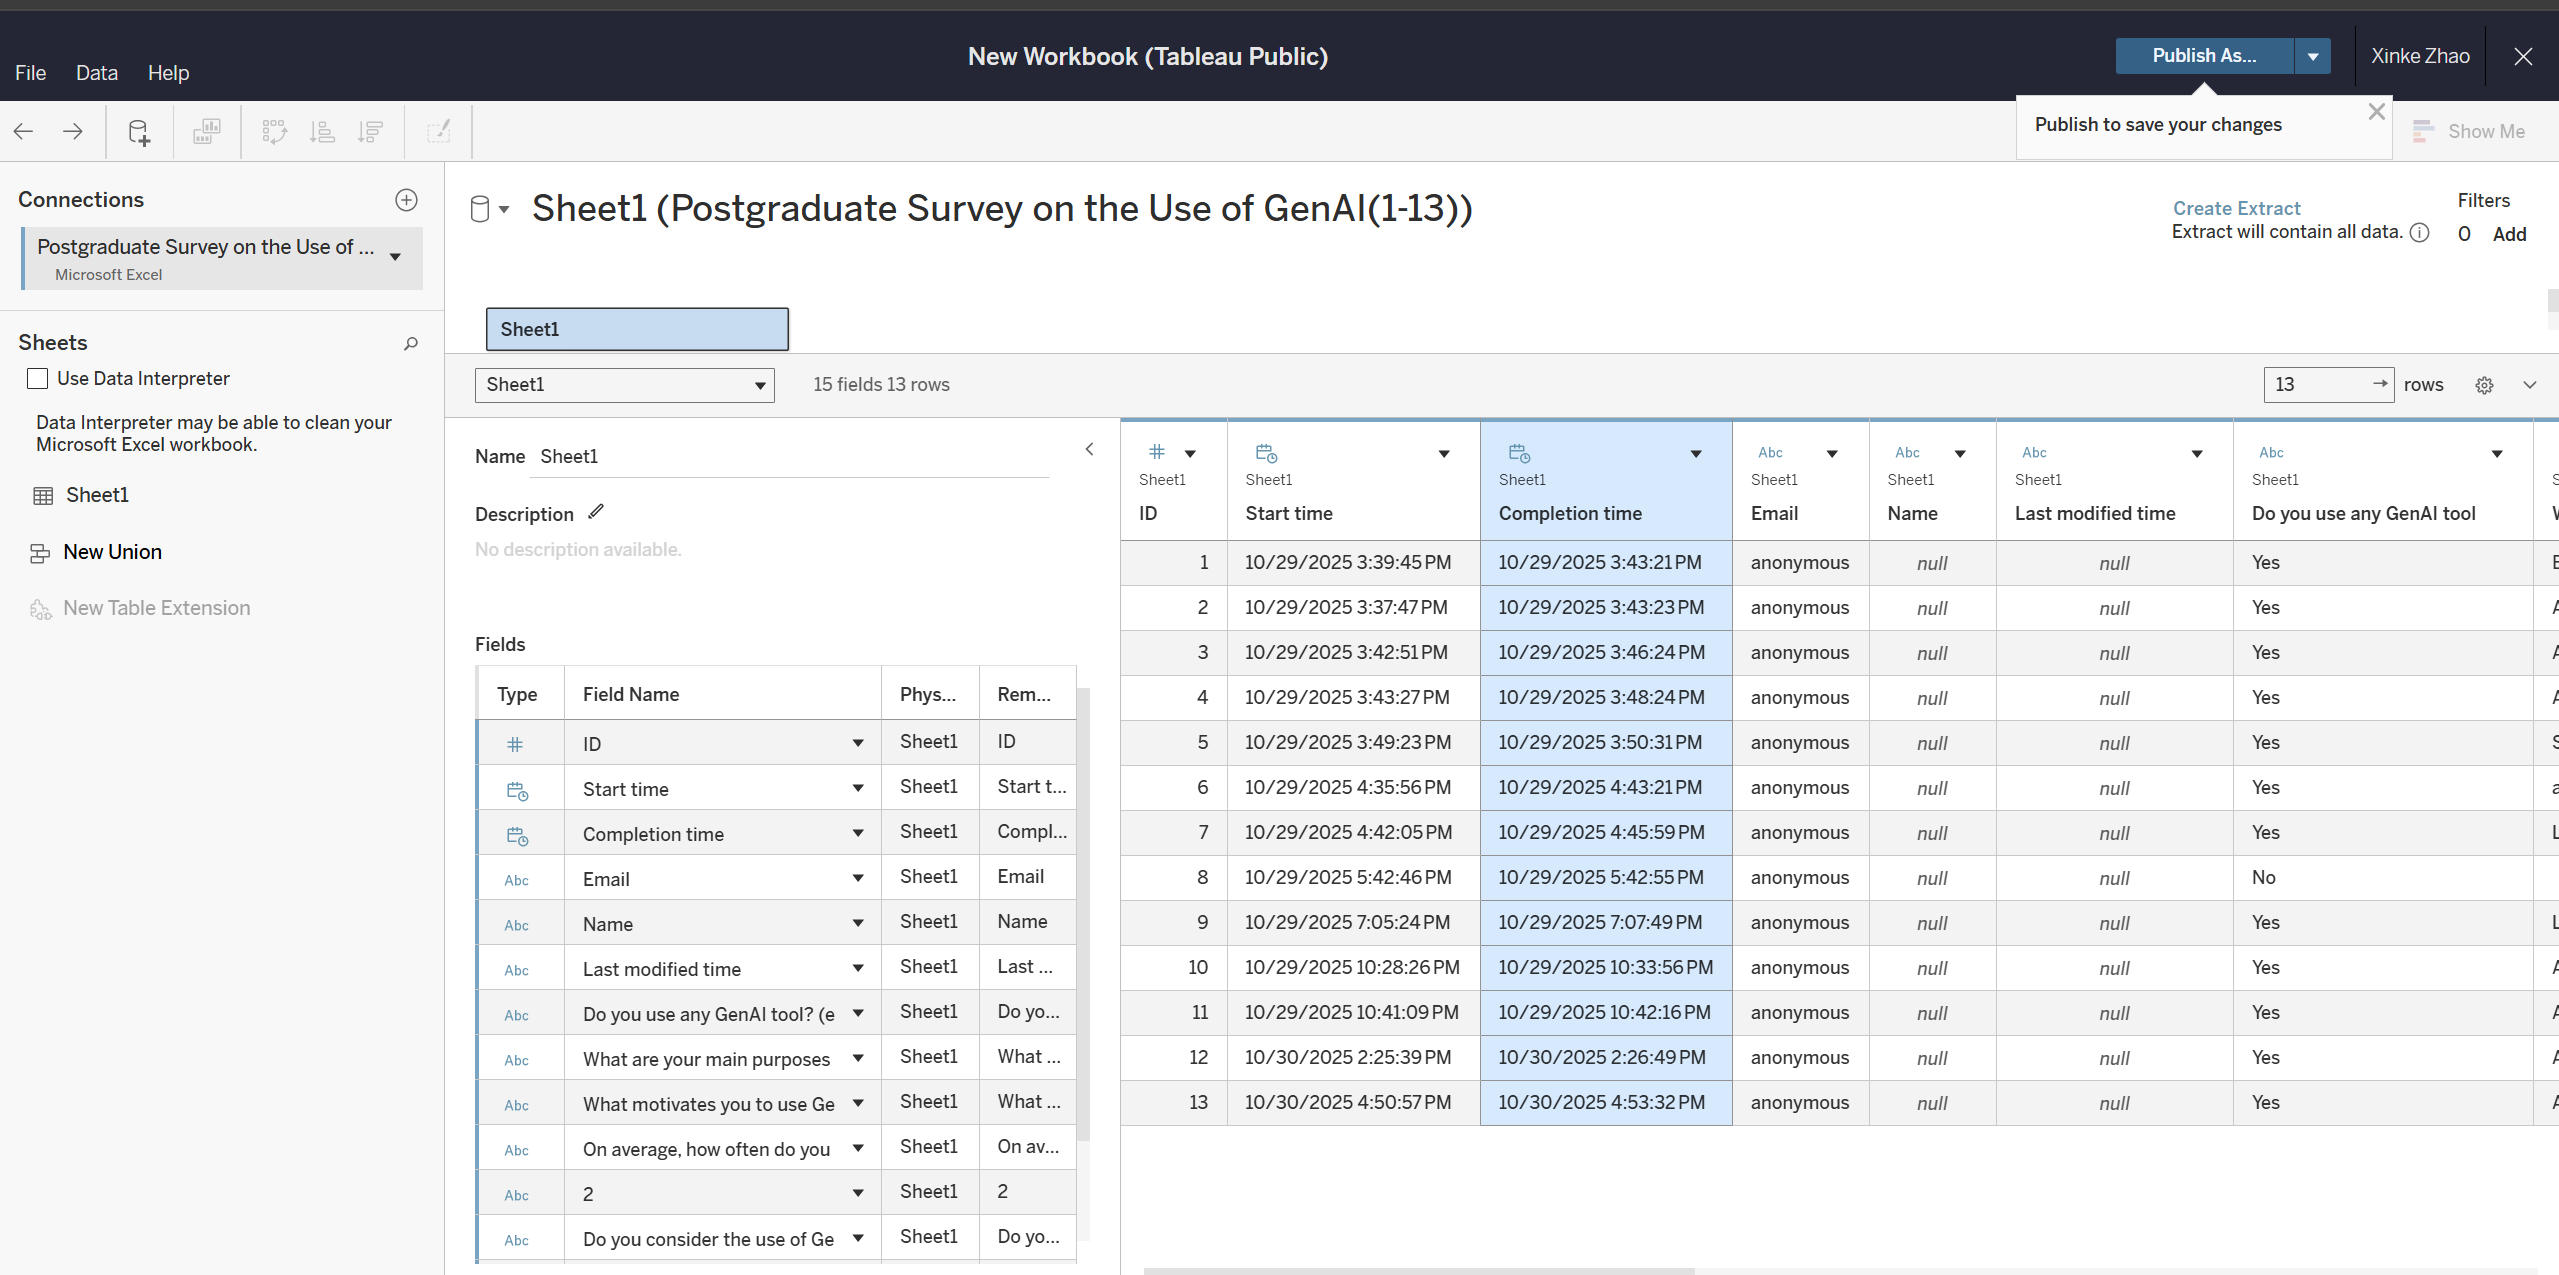The image size is (2559, 1275).
Task: Click the redo forward arrow icon
Action: click(73, 131)
